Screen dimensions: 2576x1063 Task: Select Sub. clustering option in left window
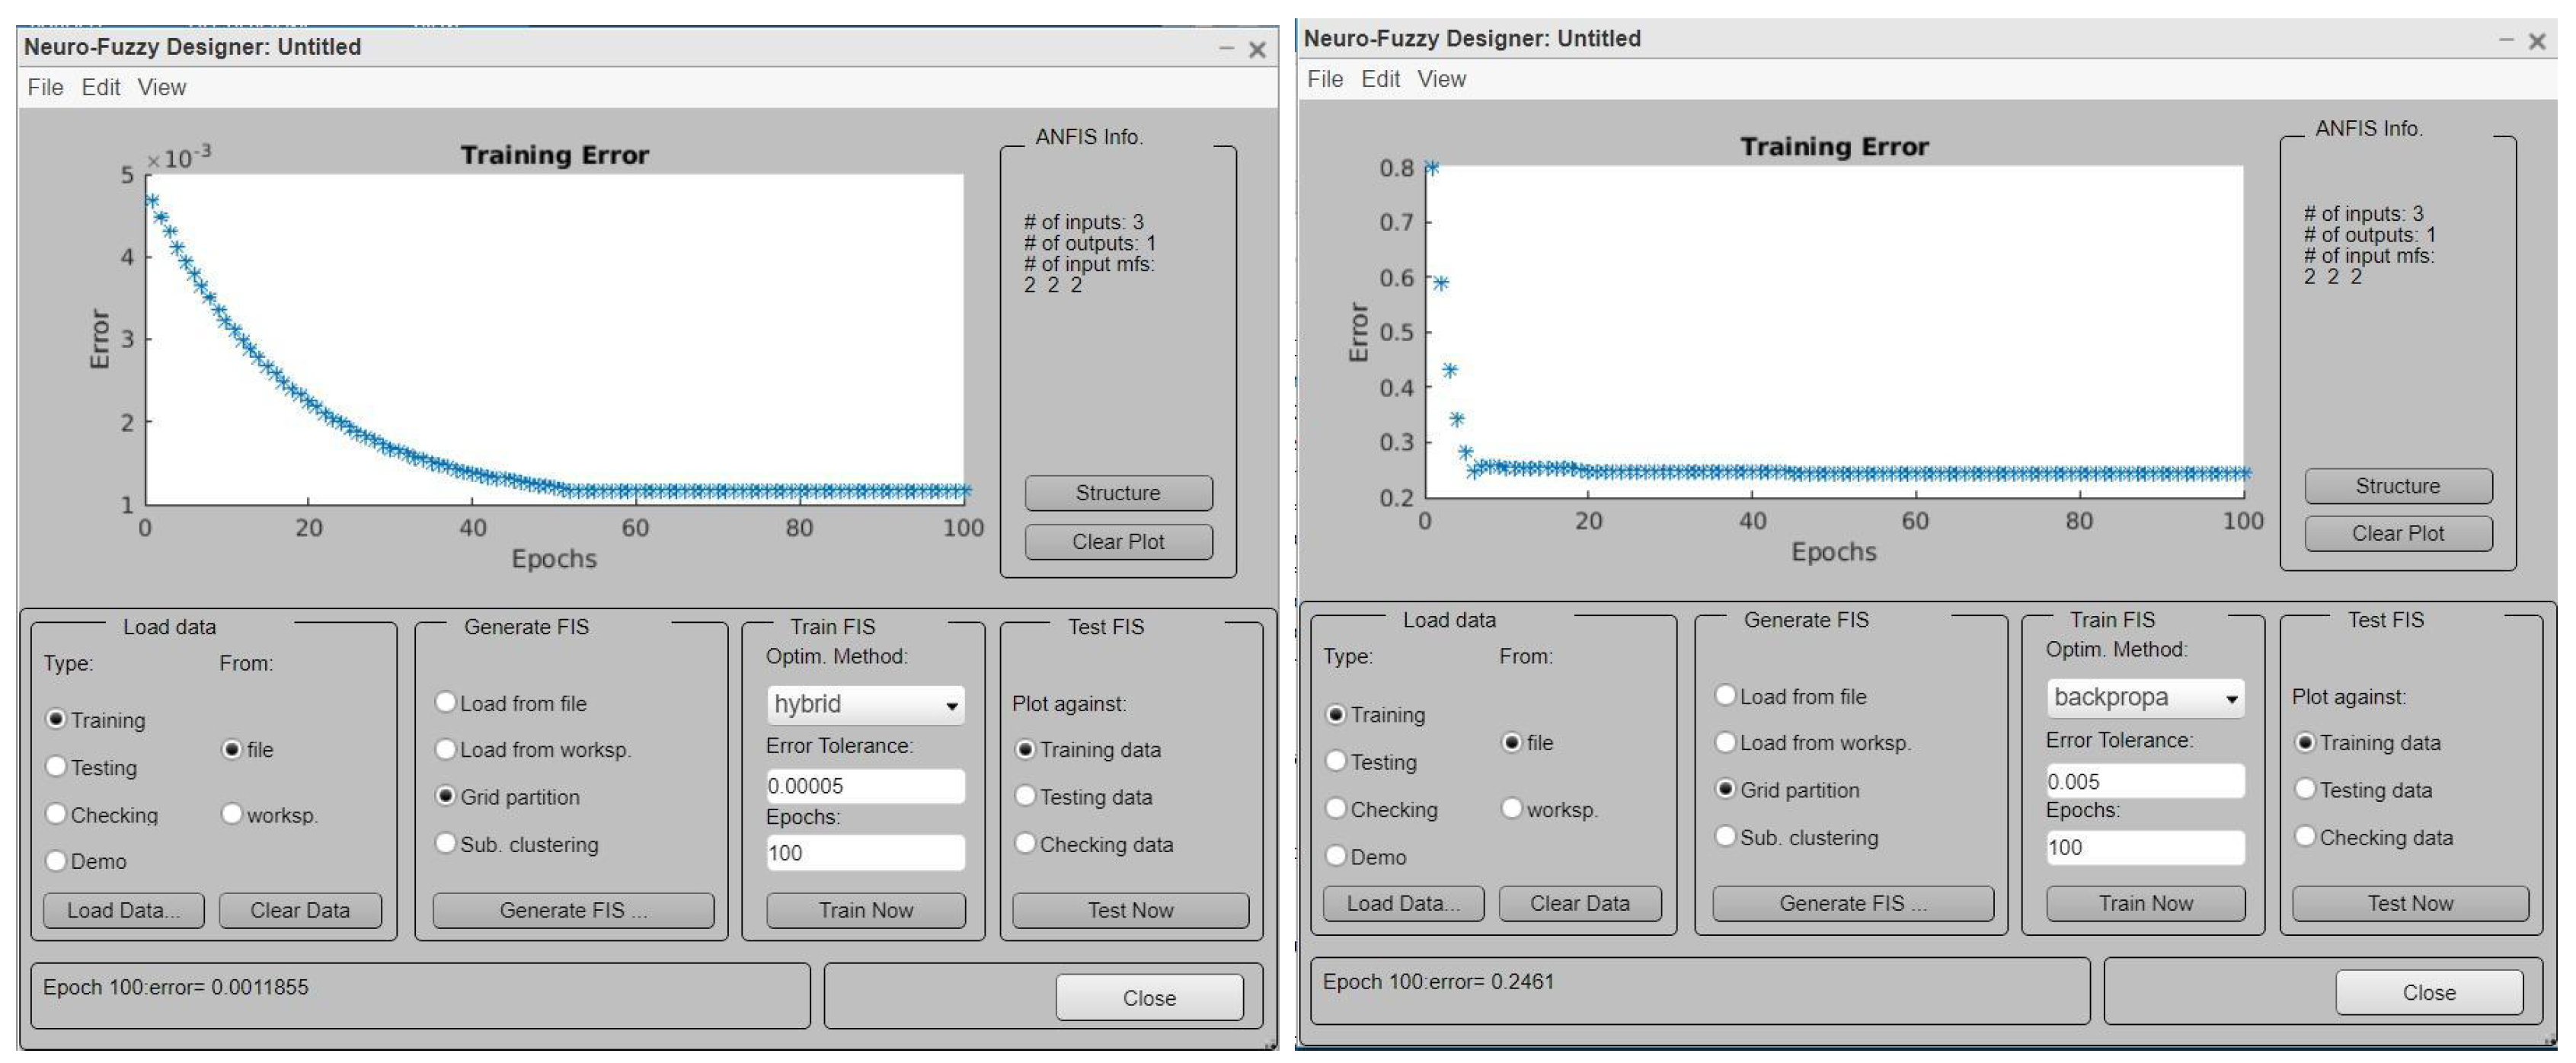point(446,844)
